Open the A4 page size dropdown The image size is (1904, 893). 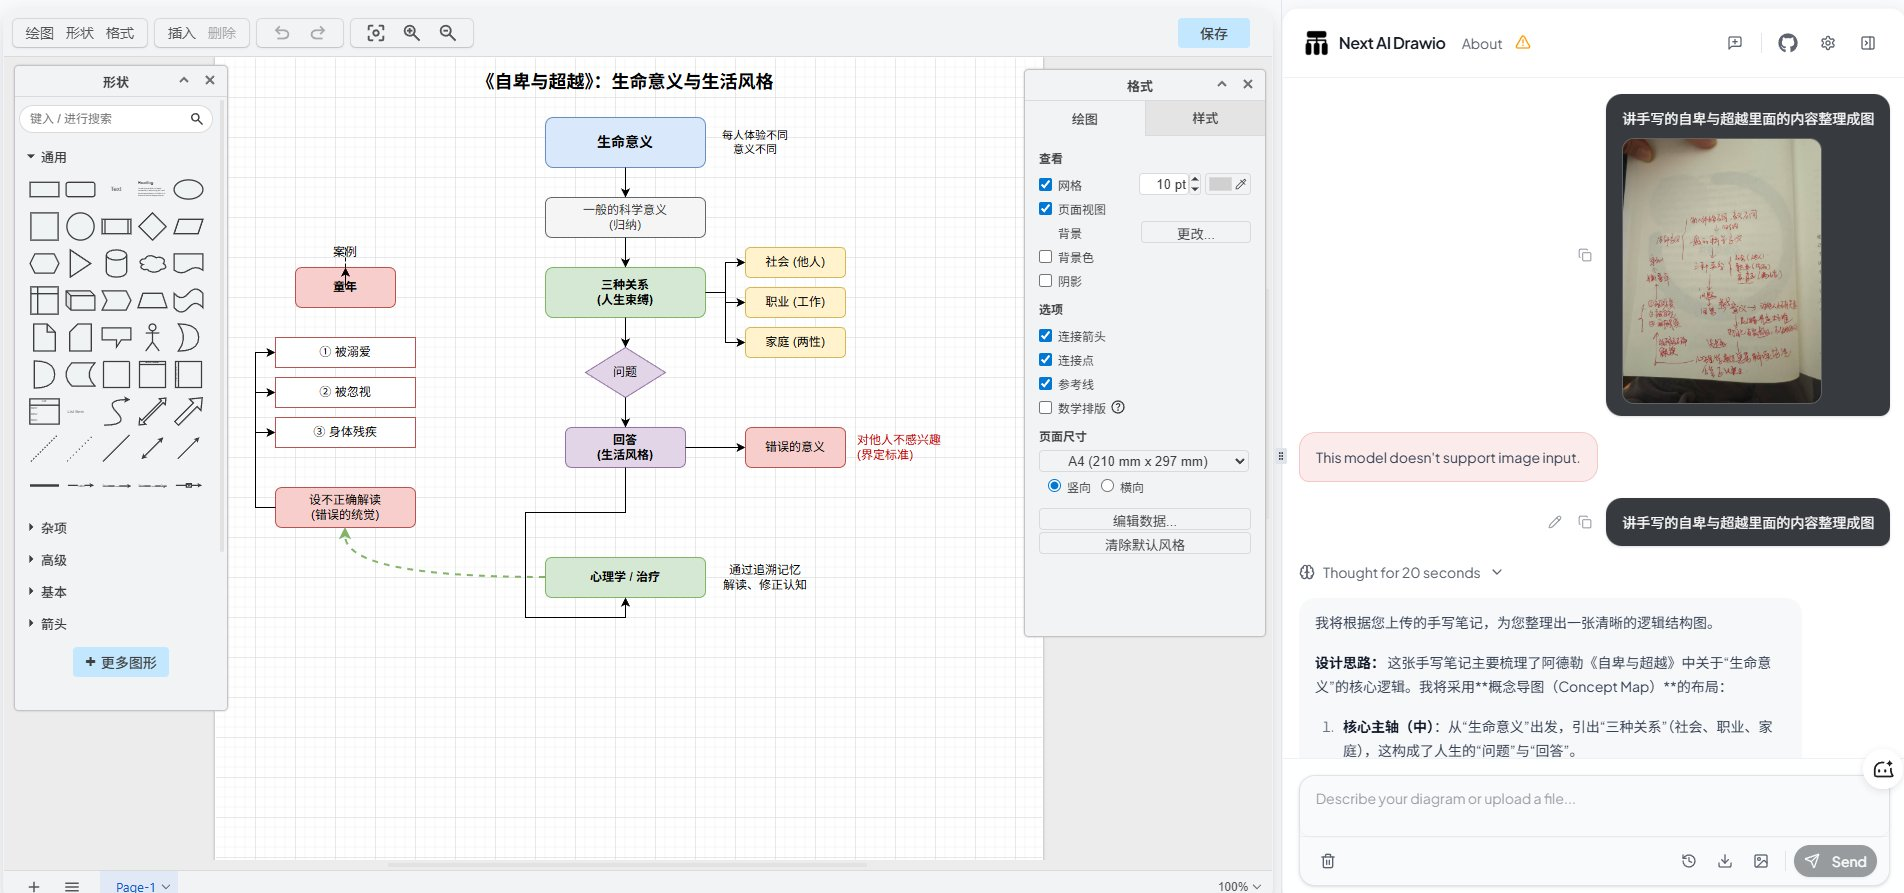1144,461
